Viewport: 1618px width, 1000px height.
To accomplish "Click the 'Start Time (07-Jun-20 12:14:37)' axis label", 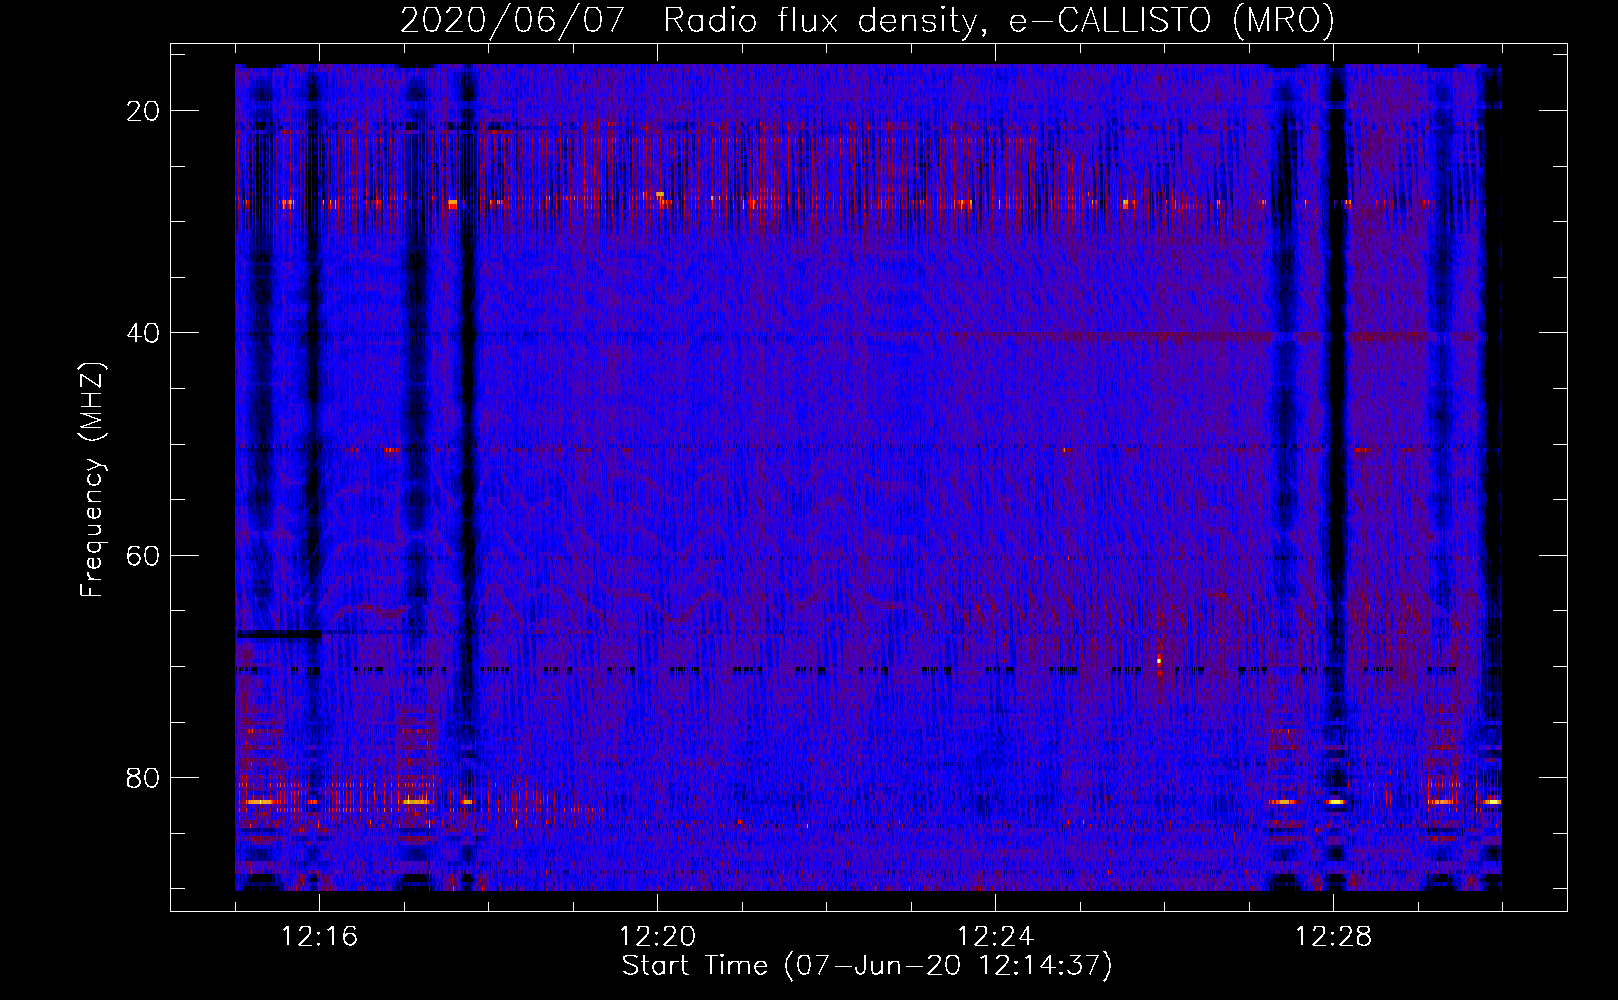I will point(867,966).
